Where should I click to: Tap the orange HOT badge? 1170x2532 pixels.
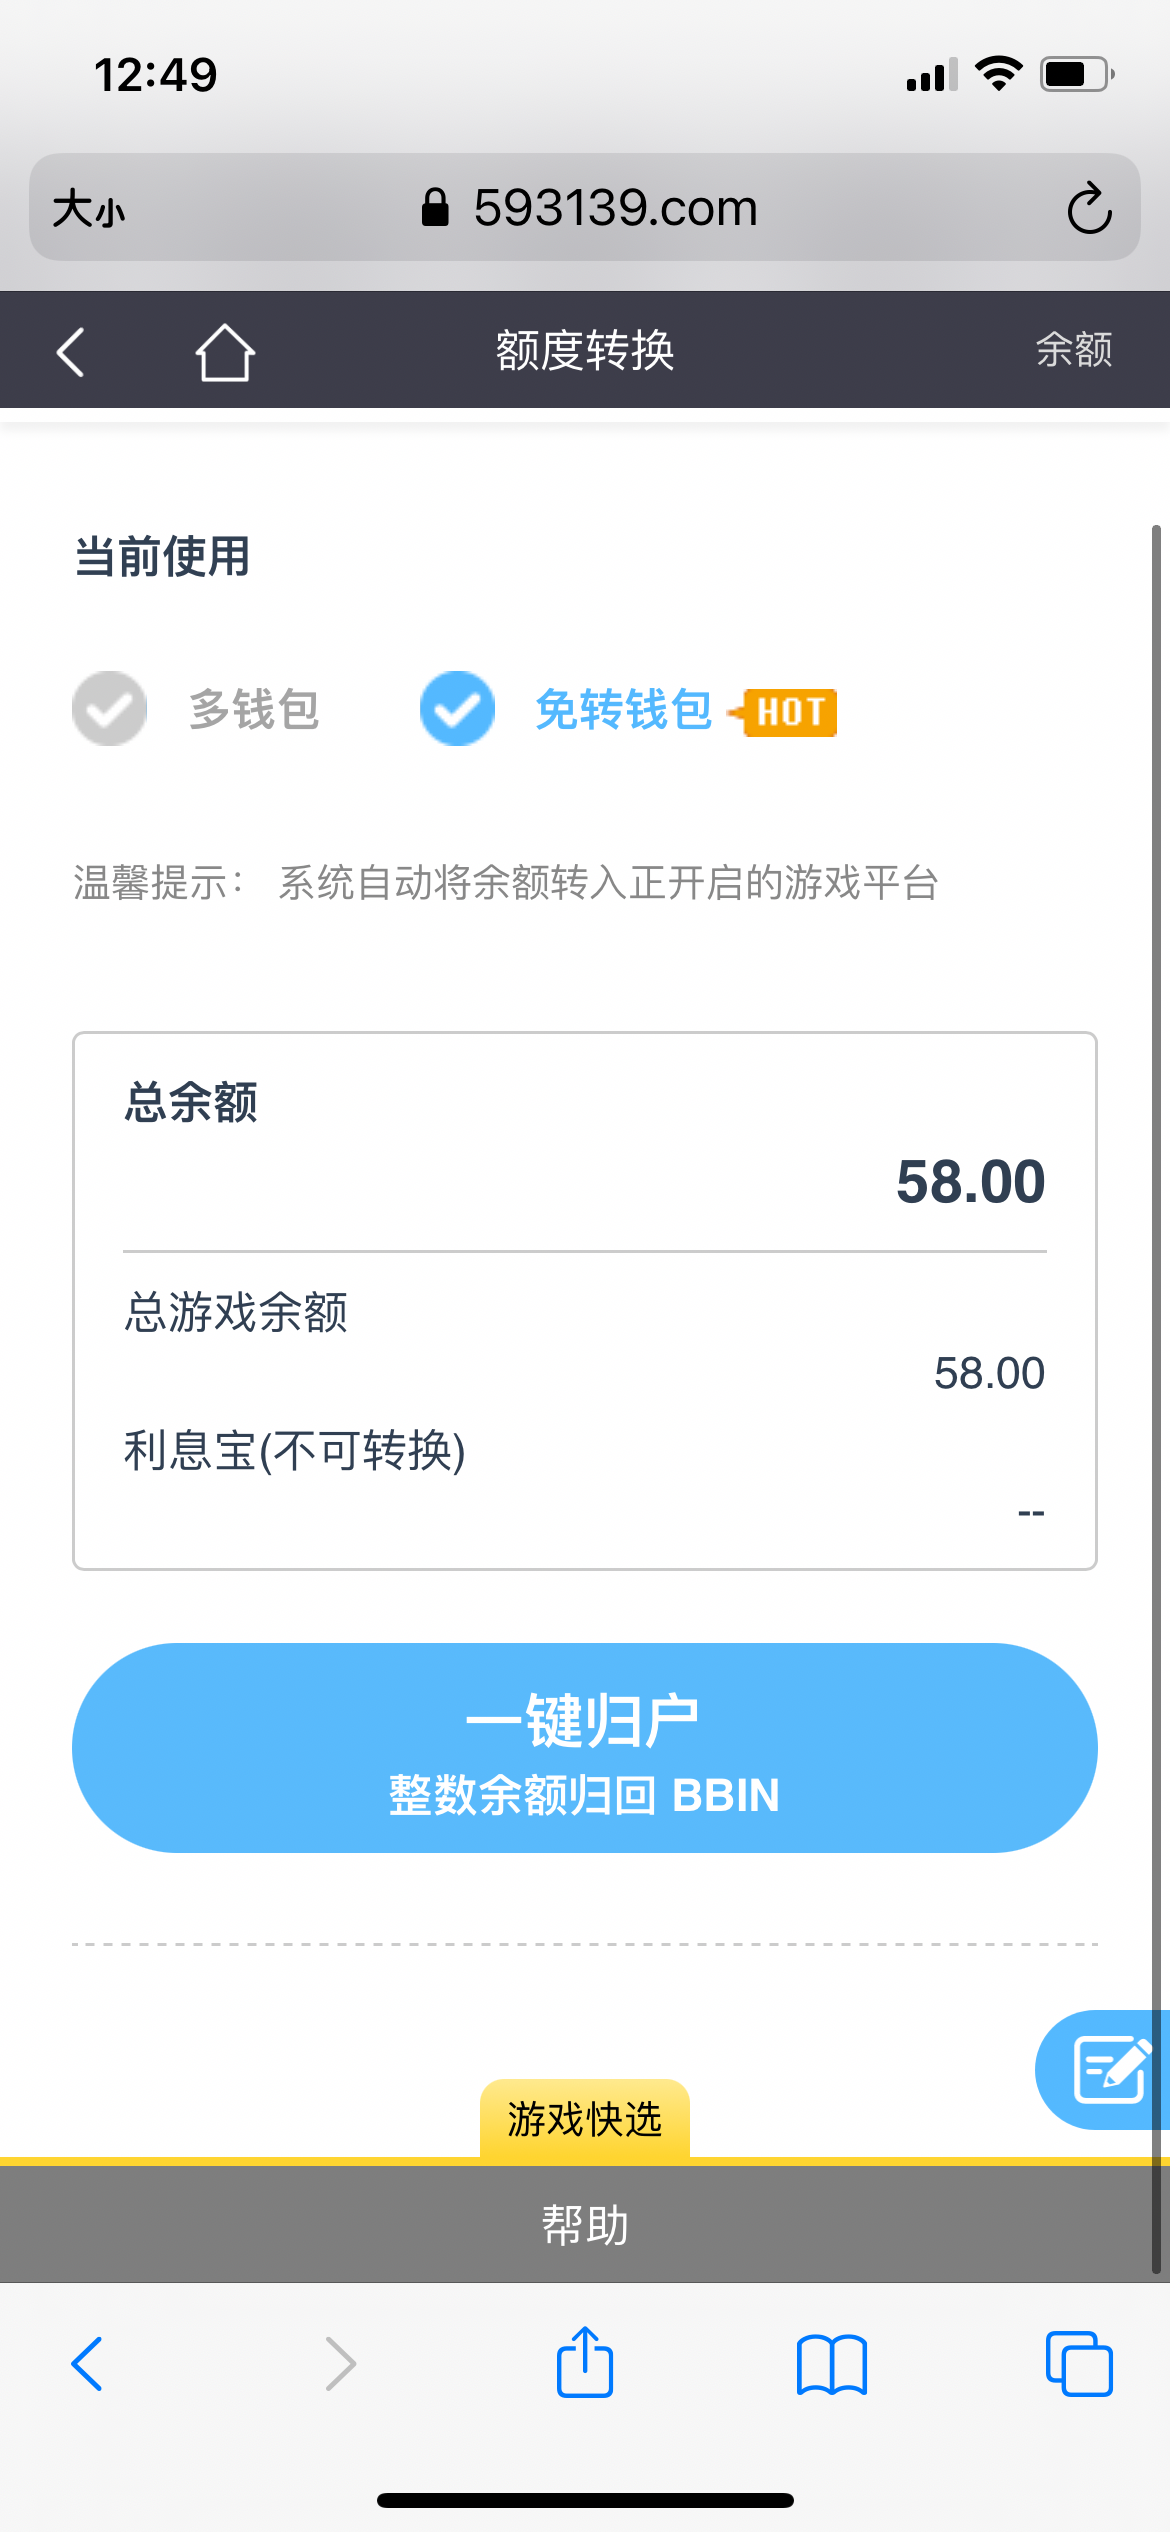789,713
